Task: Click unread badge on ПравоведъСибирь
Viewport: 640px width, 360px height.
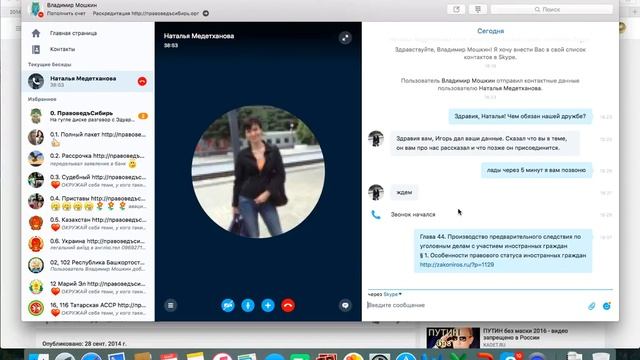Action: click(x=143, y=116)
